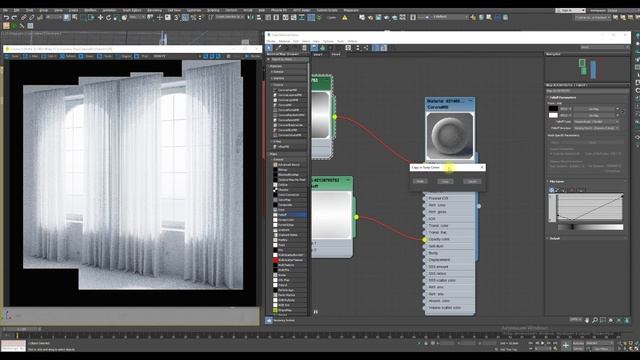
Task: Open the Graph Editors menu
Action: (132, 10)
